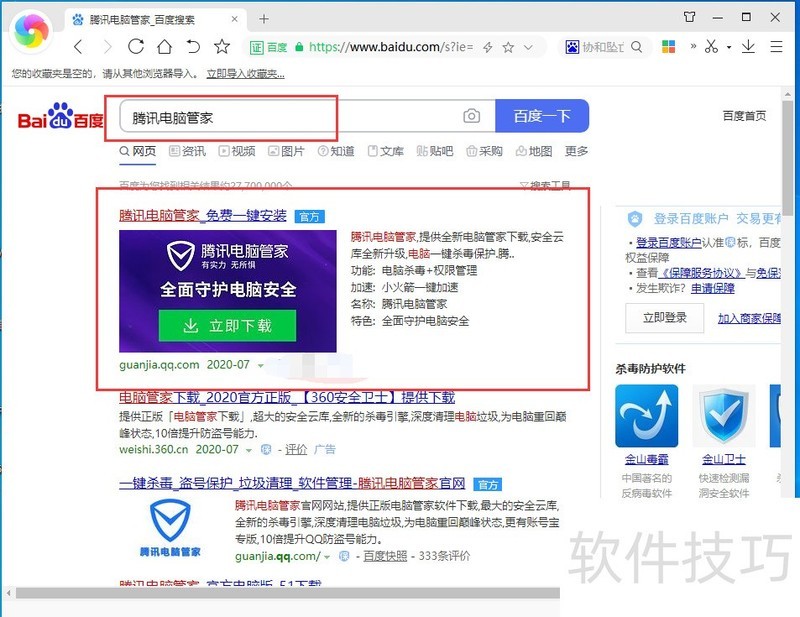Image resolution: width=800 pixels, height=617 pixels.
Task: Switch to the 图片 tab
Action: point(286,151)
